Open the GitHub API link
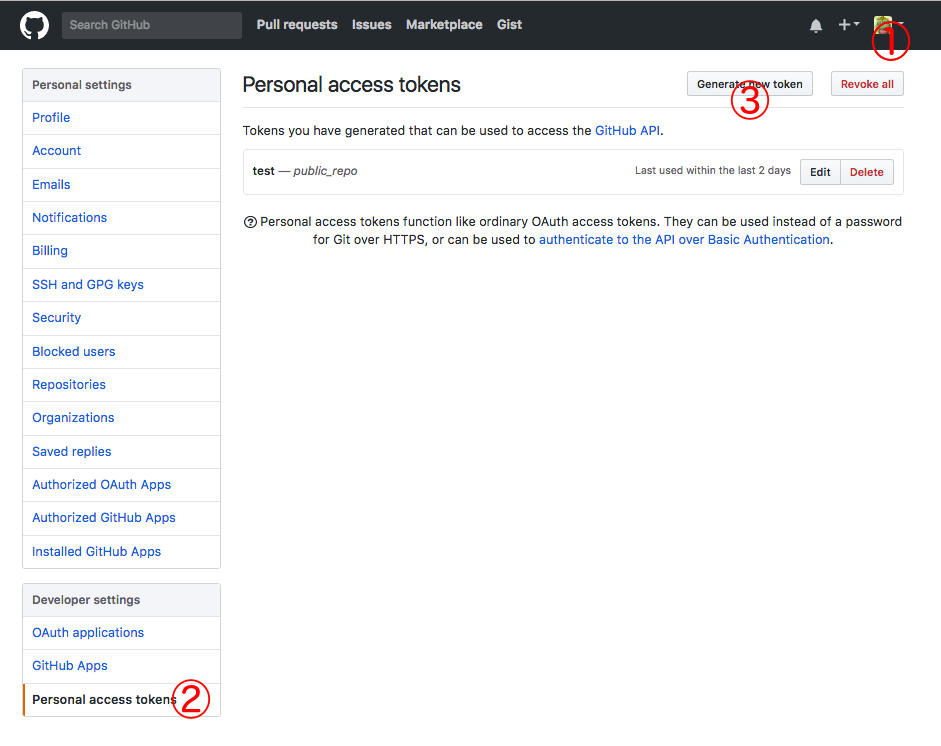 [x=627, y=131]
